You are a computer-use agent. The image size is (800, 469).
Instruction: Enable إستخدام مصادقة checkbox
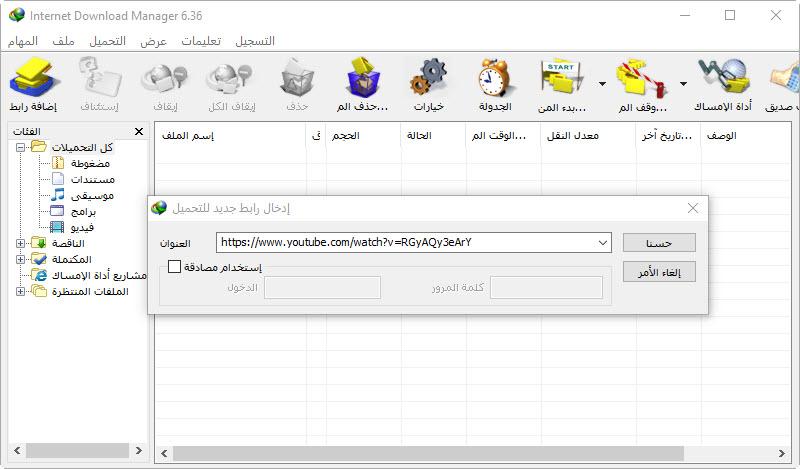(x=174, y=266)
